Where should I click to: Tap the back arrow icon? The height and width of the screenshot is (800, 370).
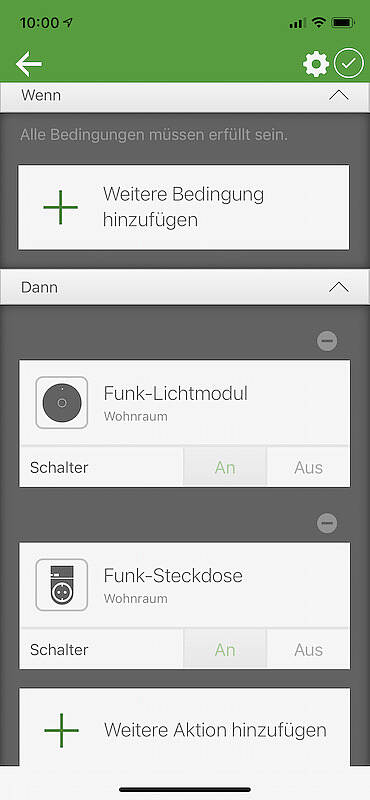point(29,64)
